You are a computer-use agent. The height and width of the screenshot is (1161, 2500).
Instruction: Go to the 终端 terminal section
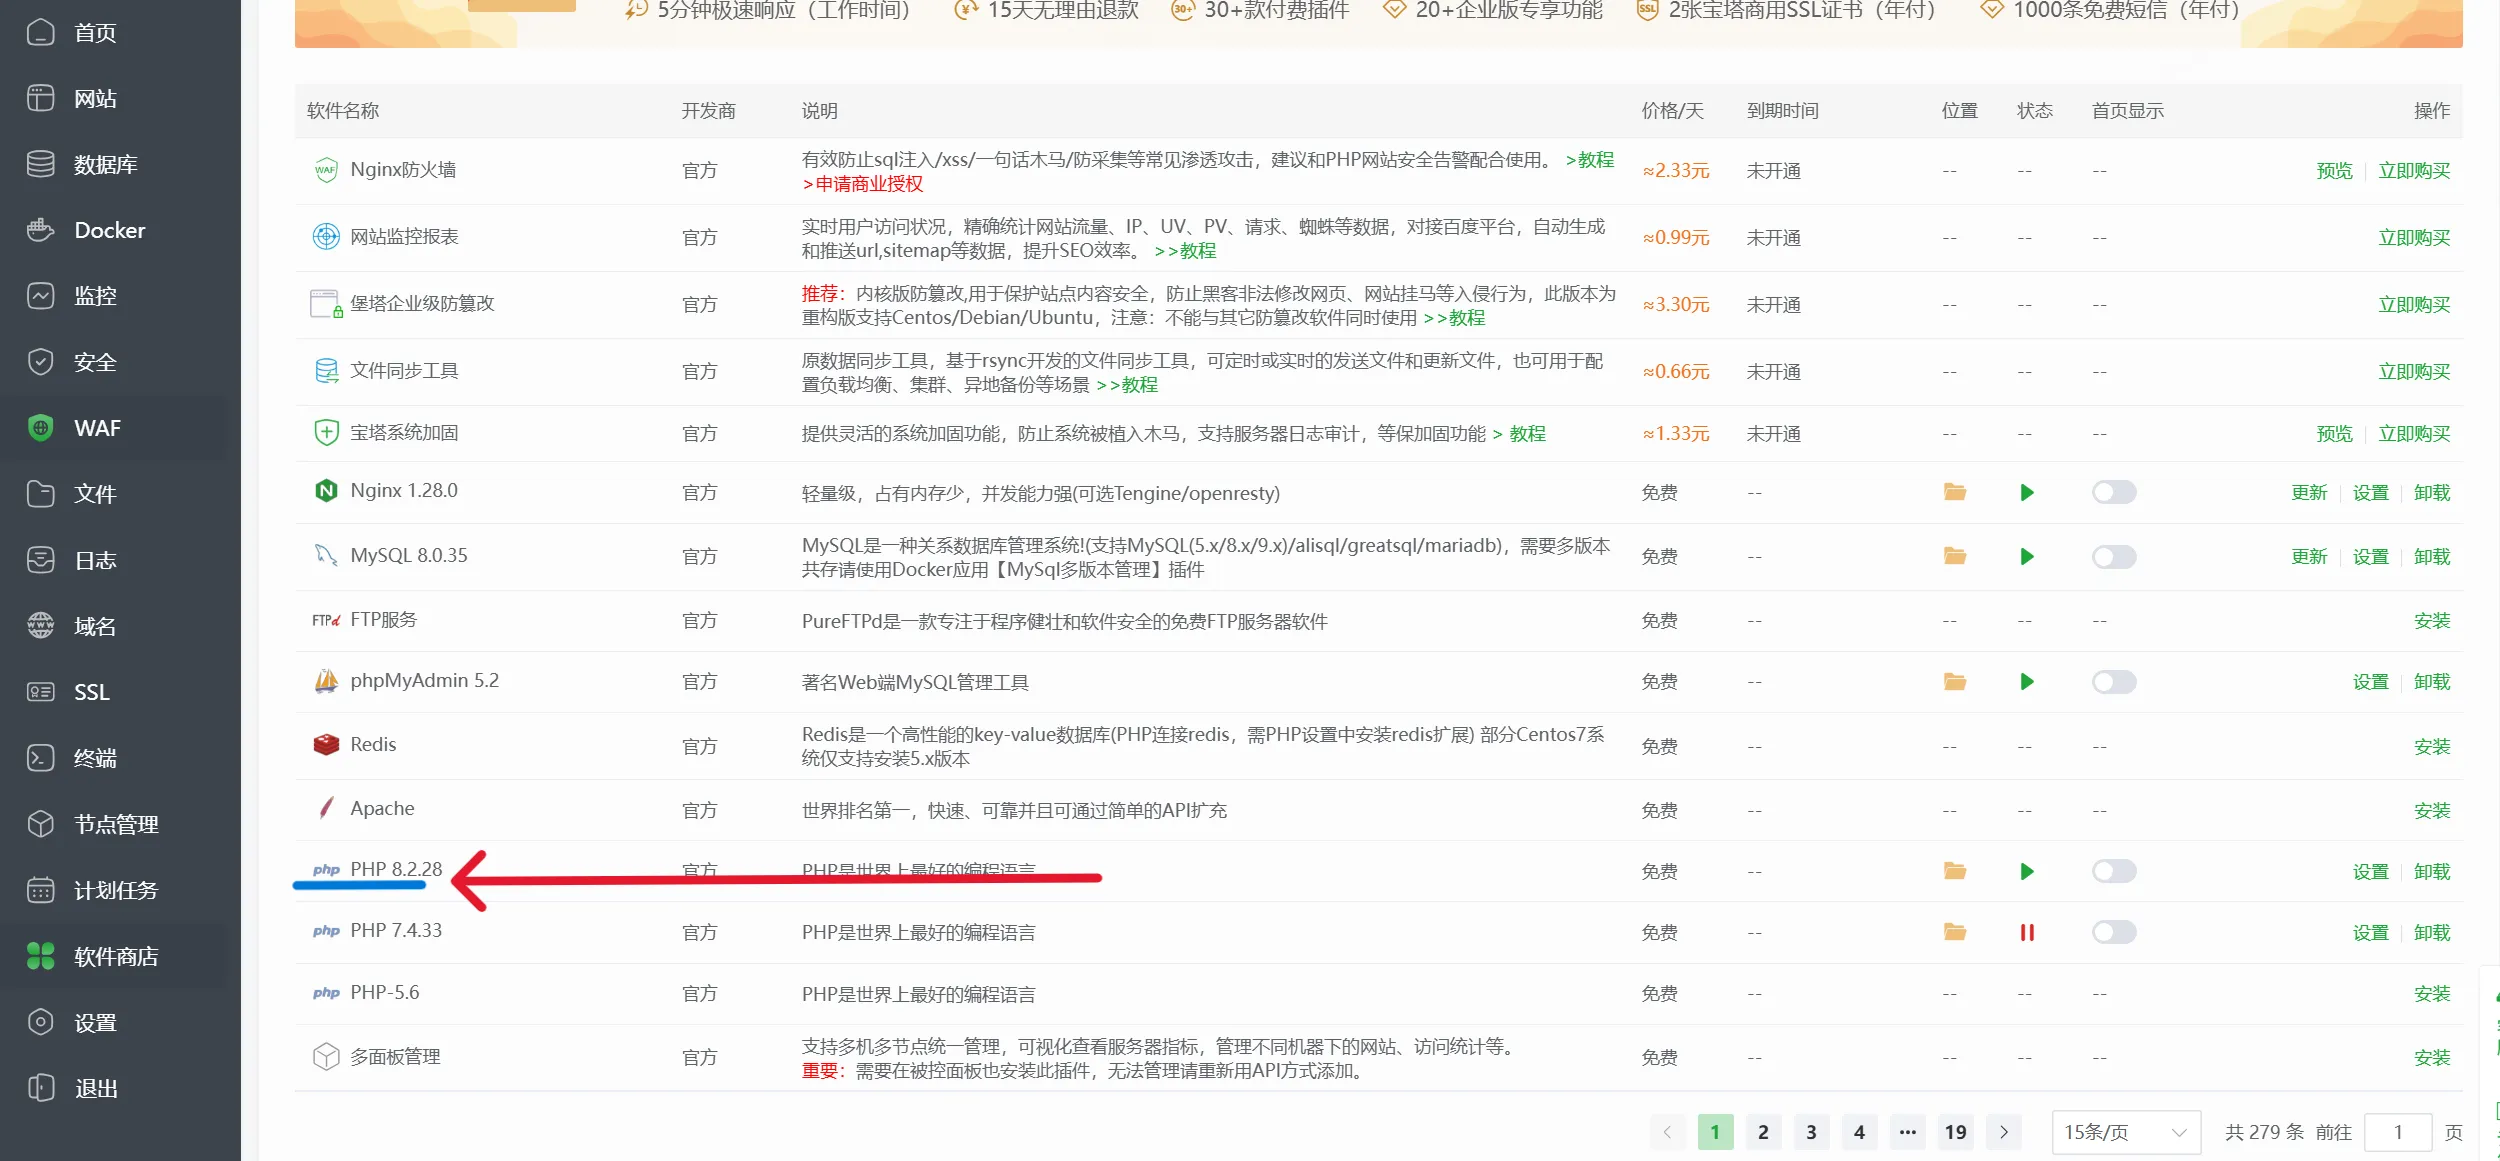[95, 758]
